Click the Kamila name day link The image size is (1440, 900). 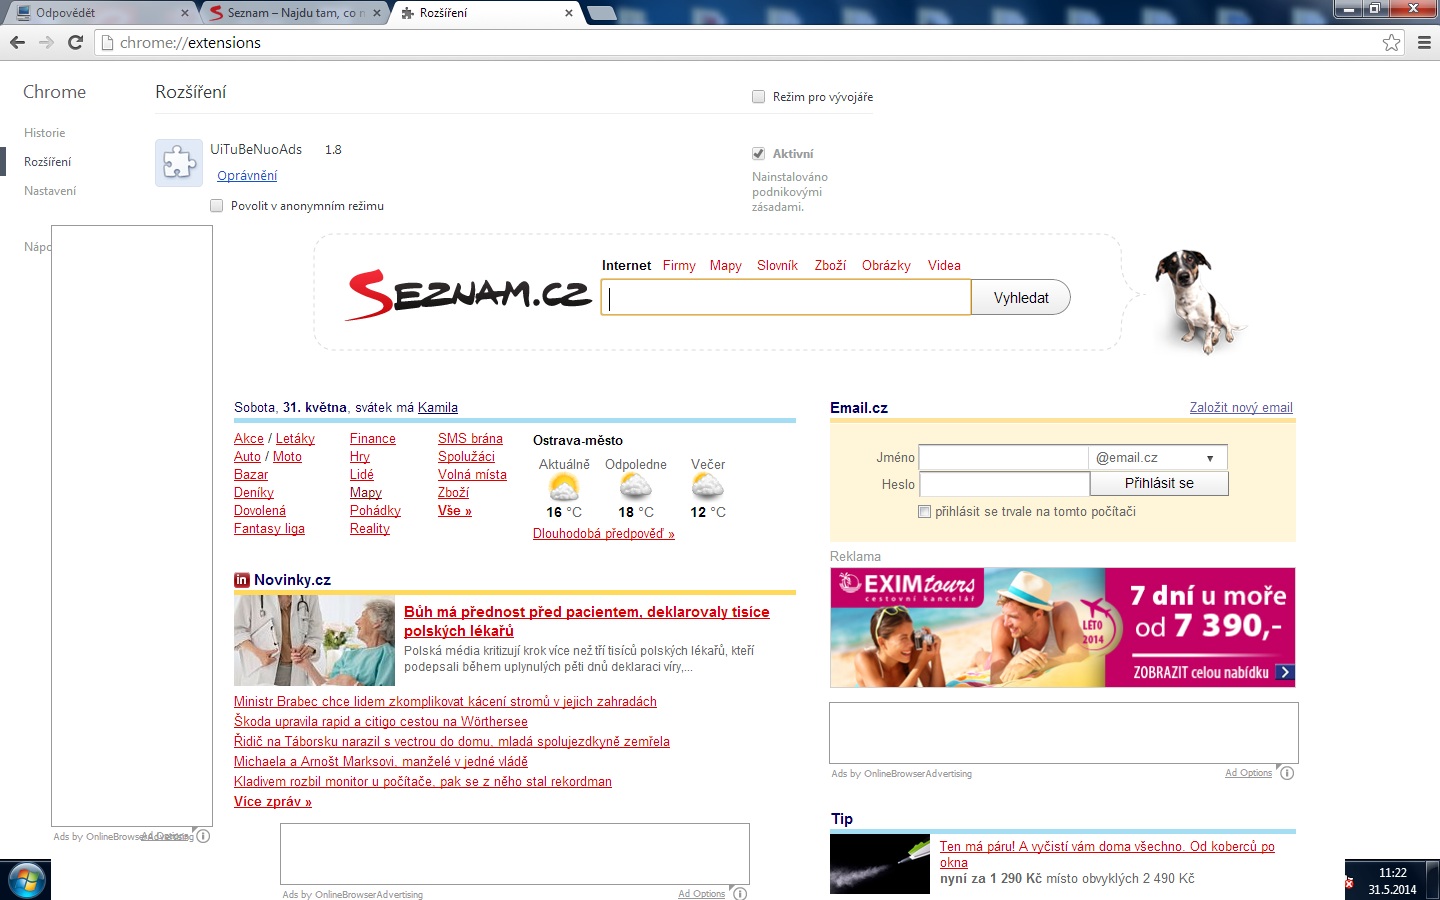(x=438, y=408)
